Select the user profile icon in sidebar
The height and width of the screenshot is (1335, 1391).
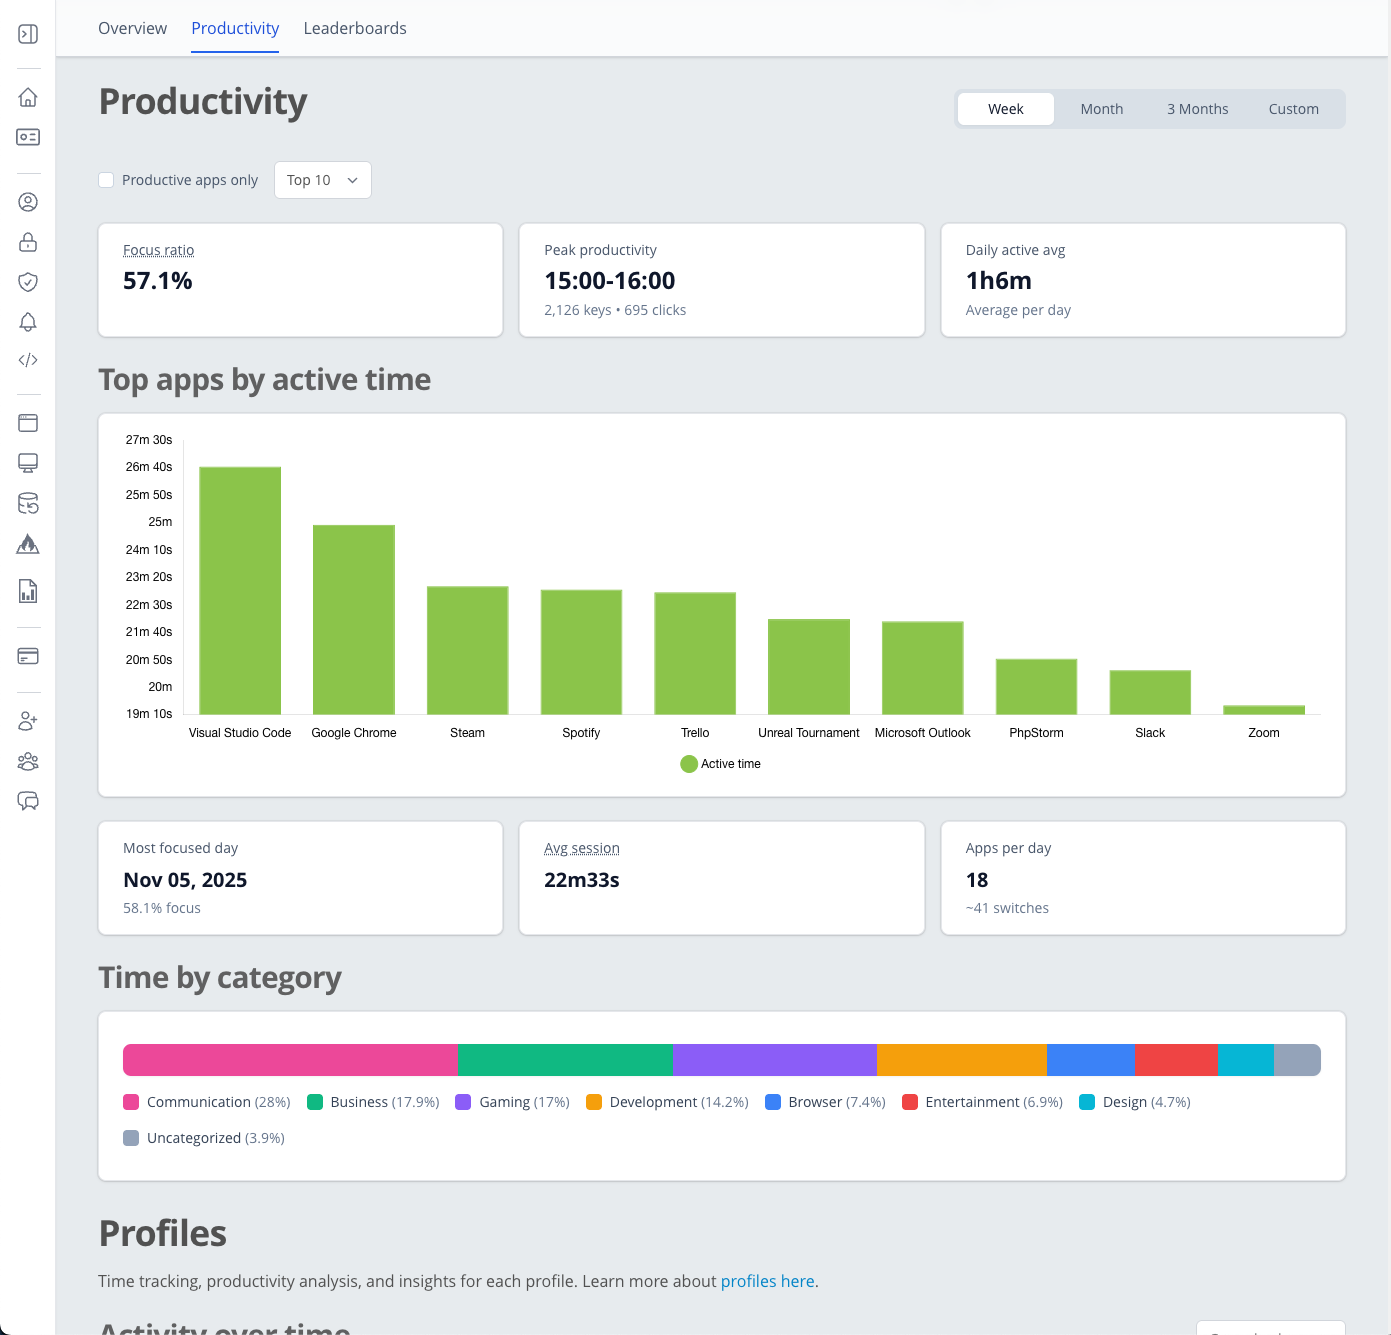[x=28, y=201]
